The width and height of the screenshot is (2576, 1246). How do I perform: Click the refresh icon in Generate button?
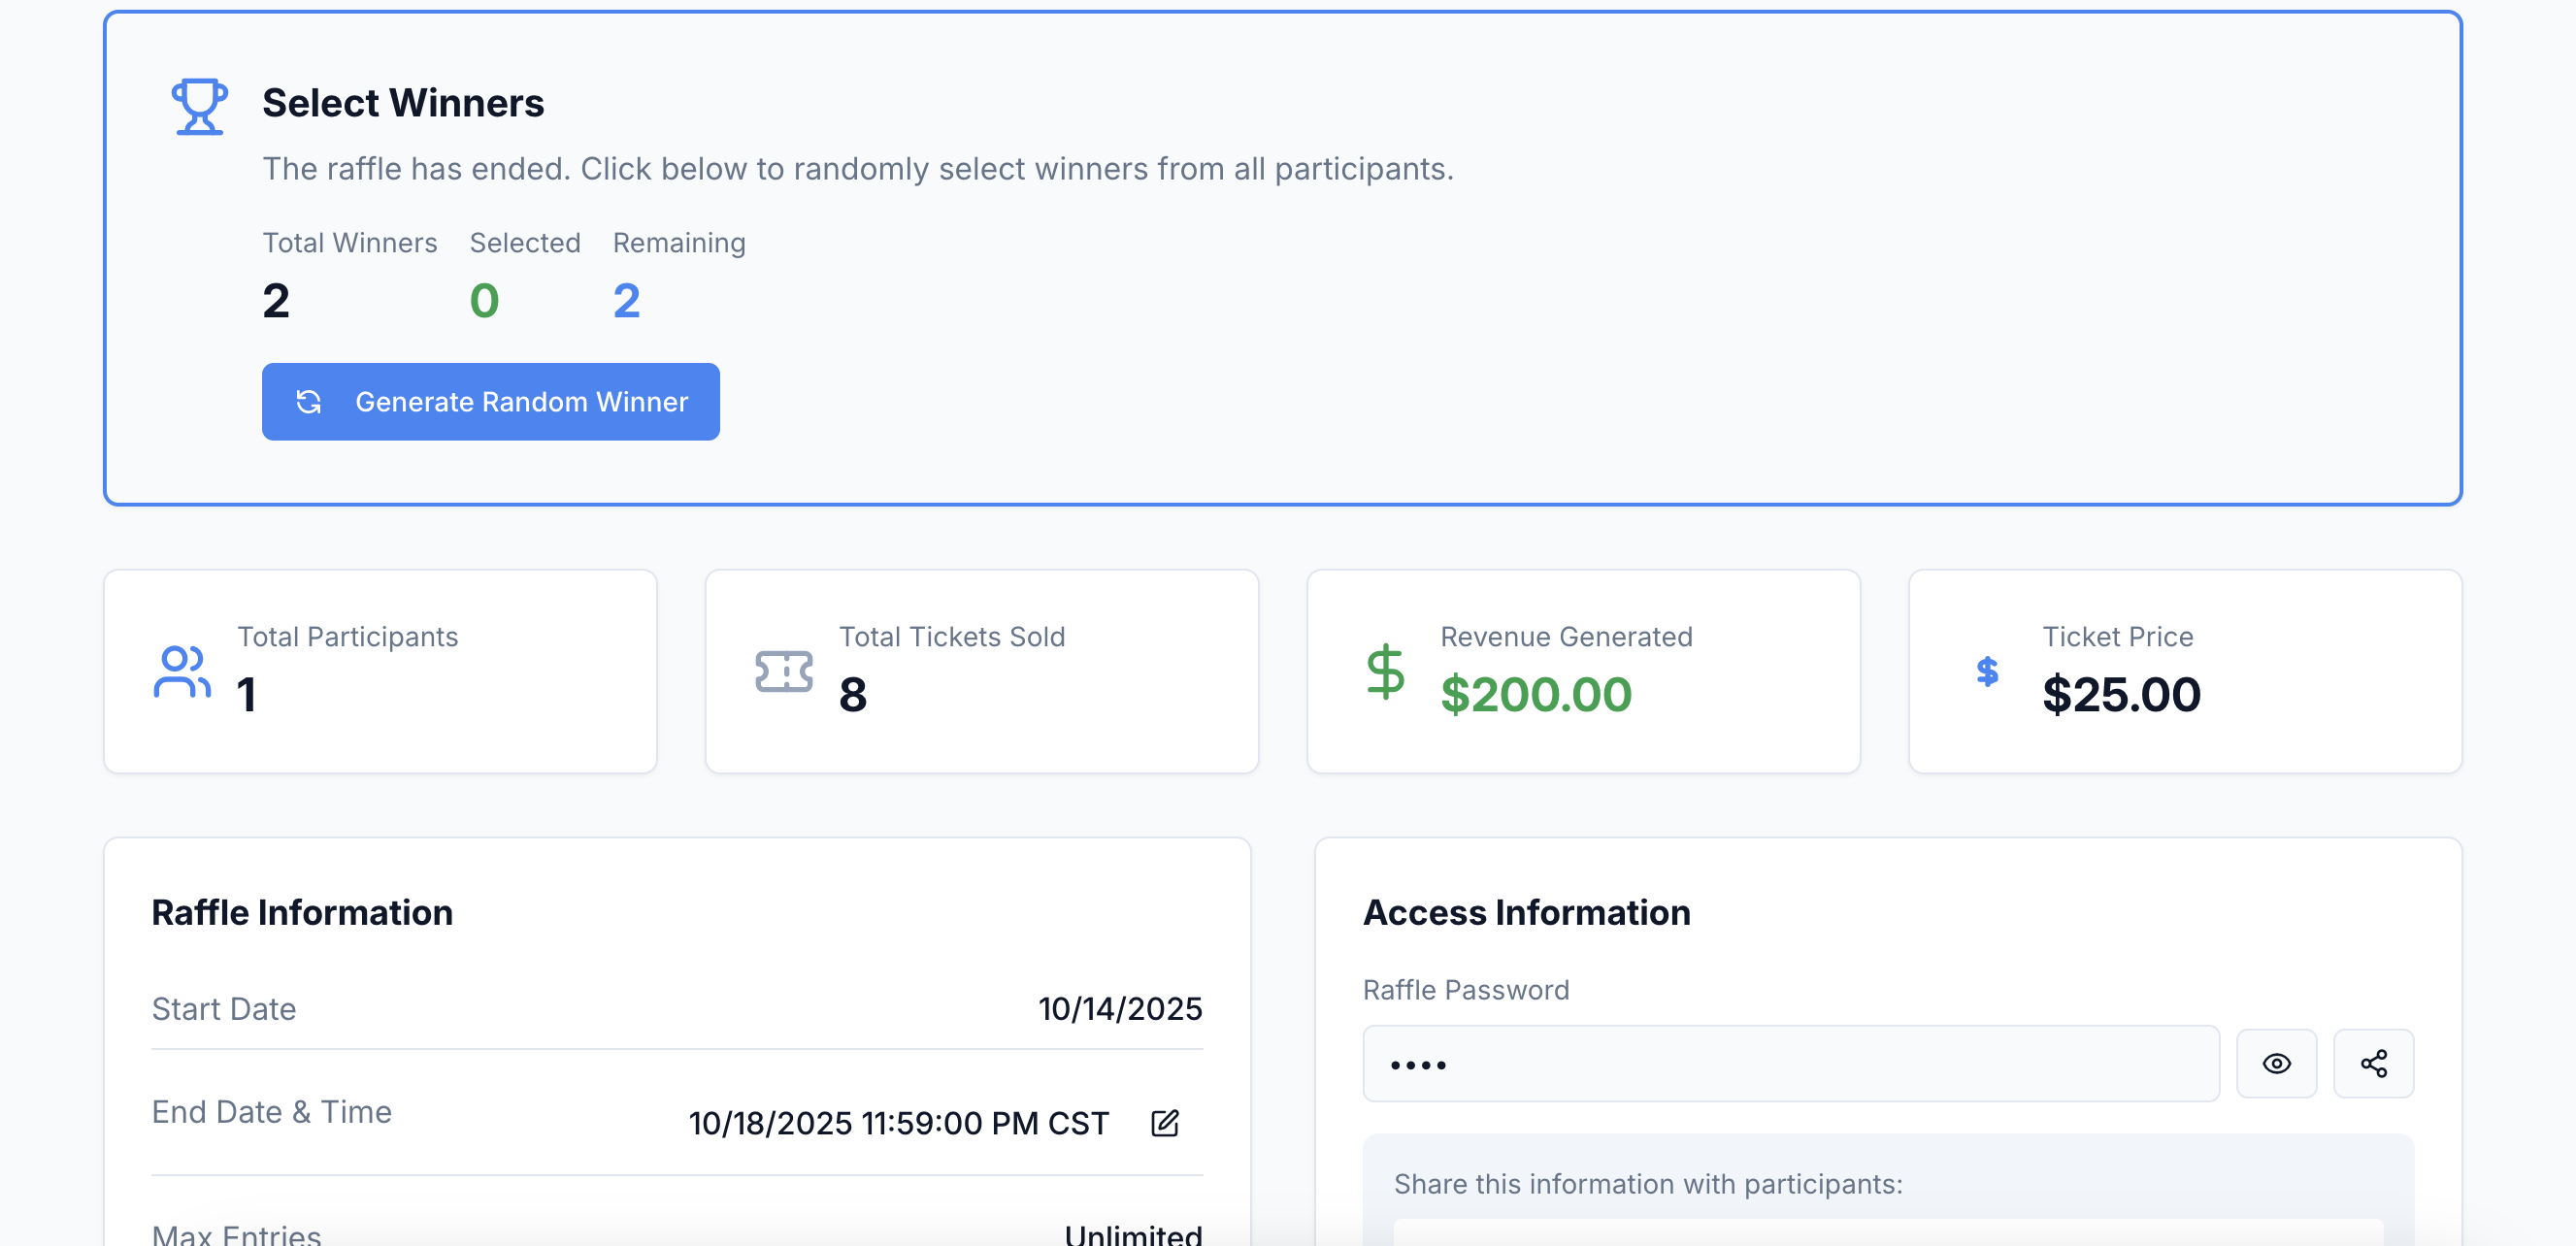308,402
